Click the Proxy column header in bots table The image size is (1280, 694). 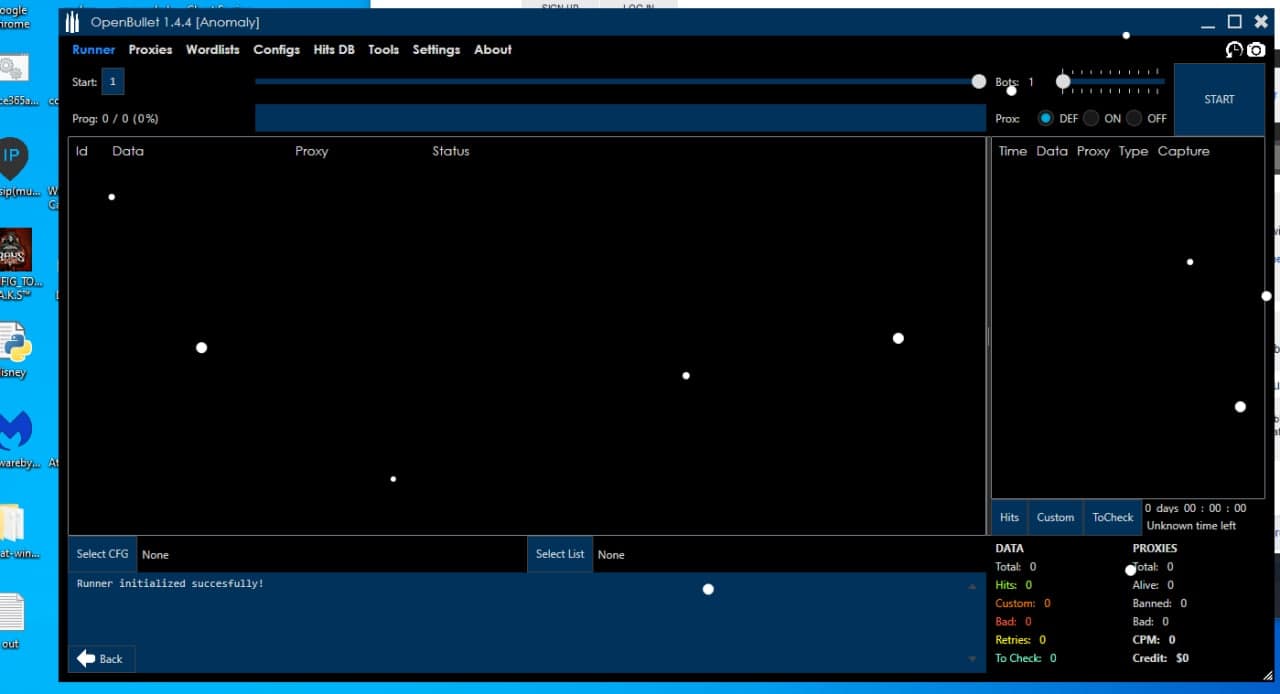312,151
